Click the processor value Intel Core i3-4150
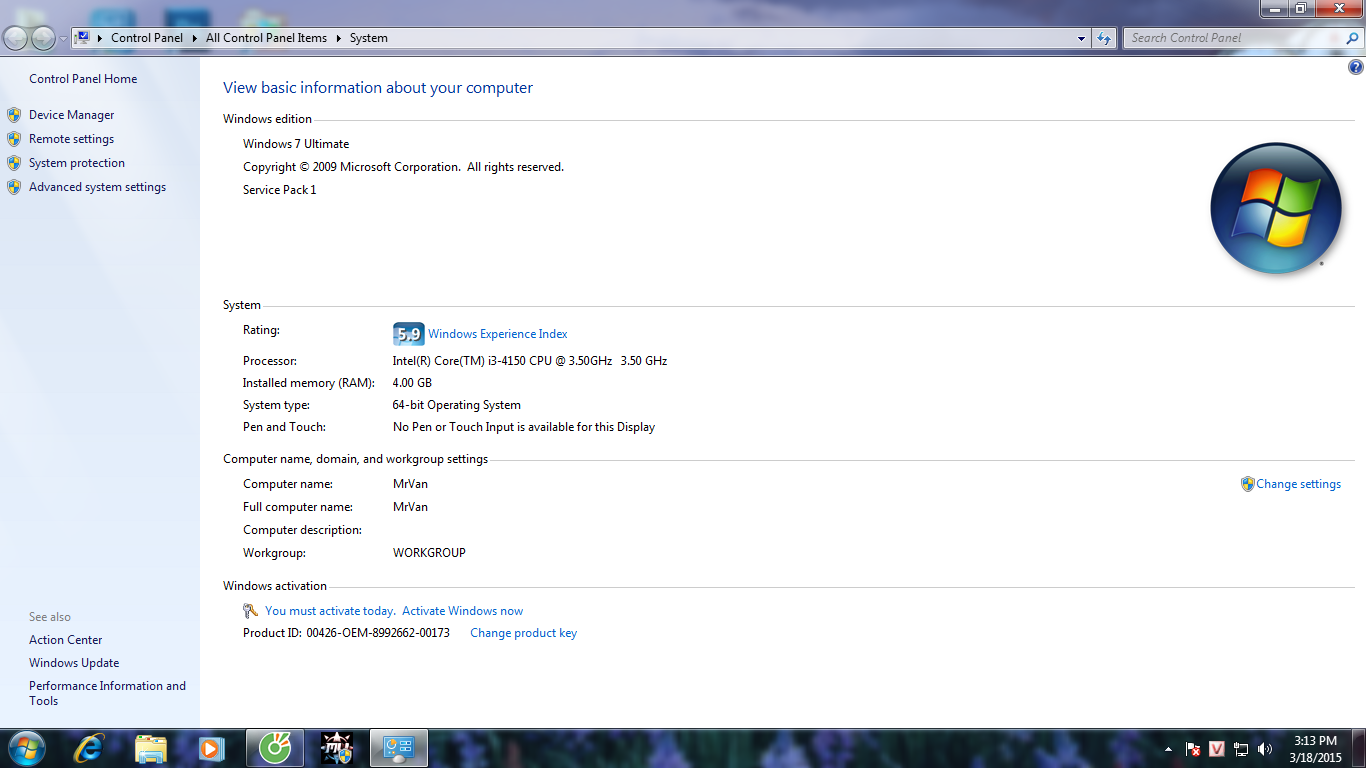Screen dimensions: 1366x768 [x=530, y=361]
